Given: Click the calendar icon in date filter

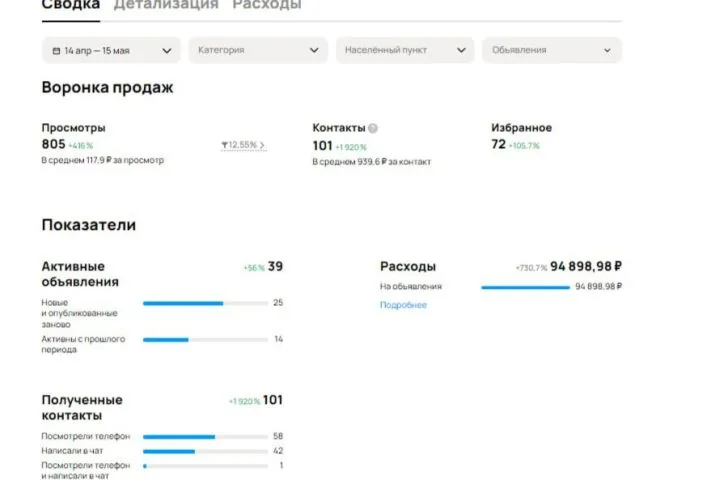Looking at the screenshot, I should point(56,51).
